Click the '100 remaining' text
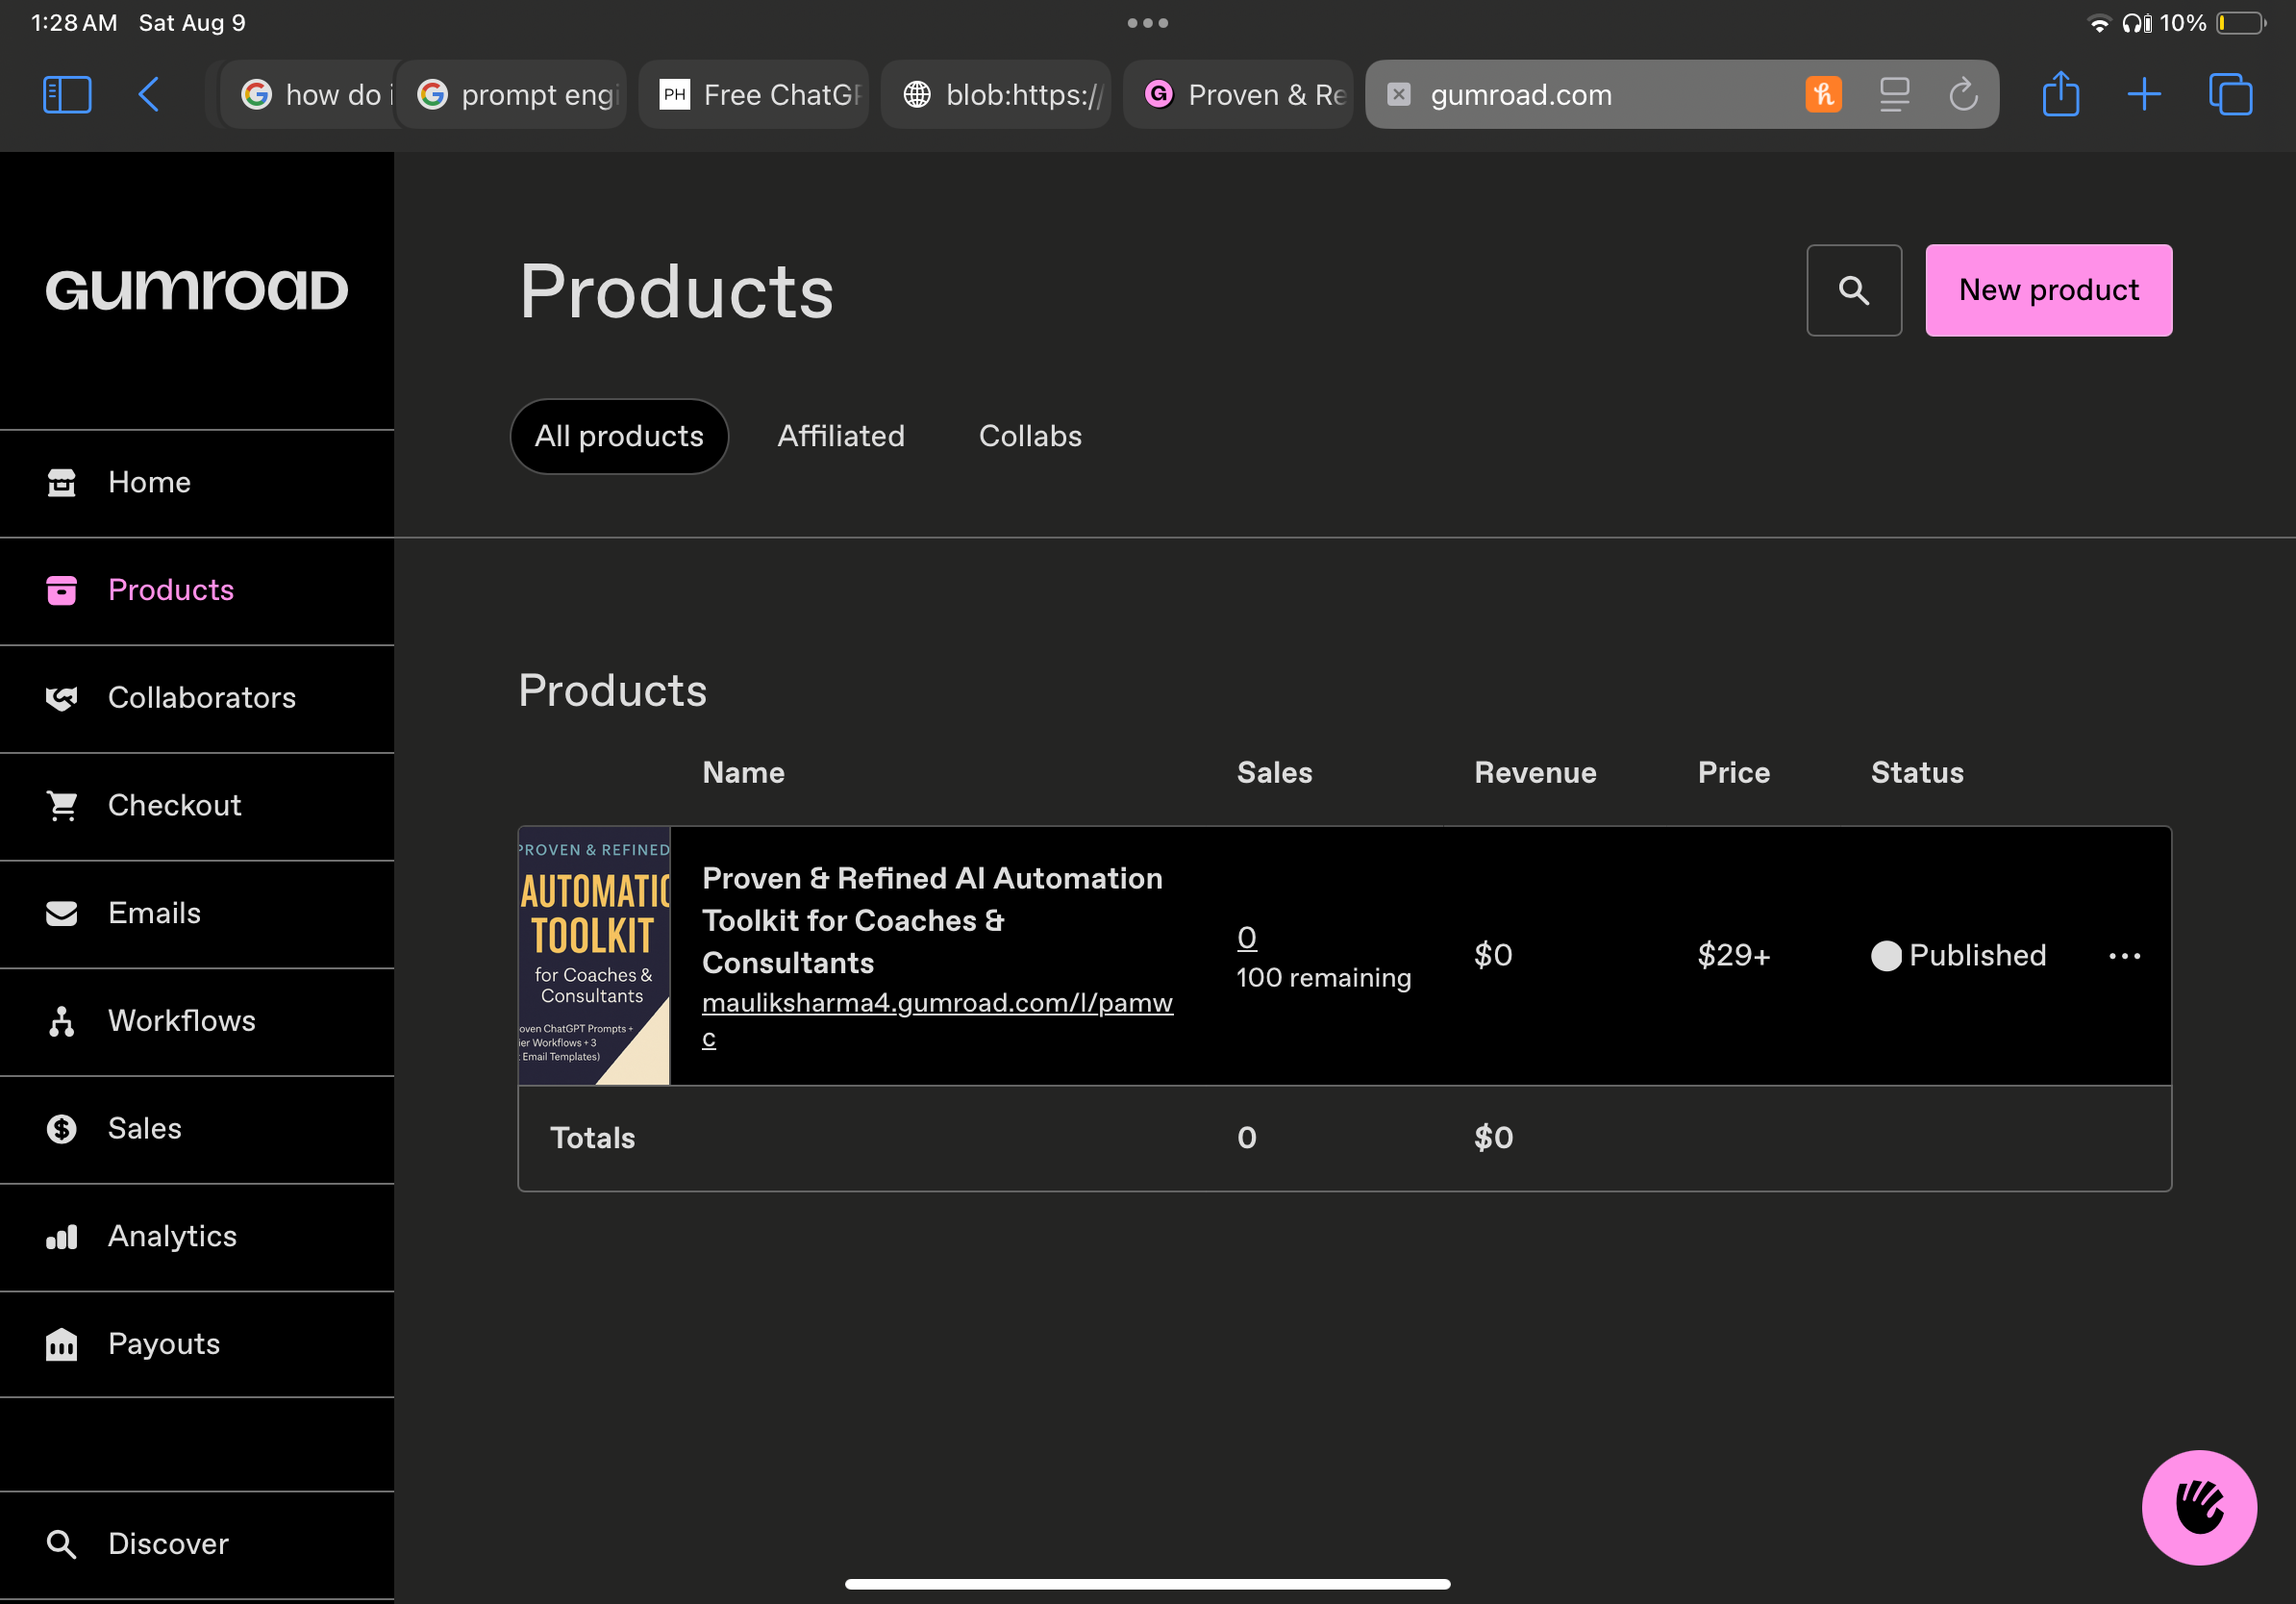The image size is (2296, 1604). click(x=1324, y=978)
